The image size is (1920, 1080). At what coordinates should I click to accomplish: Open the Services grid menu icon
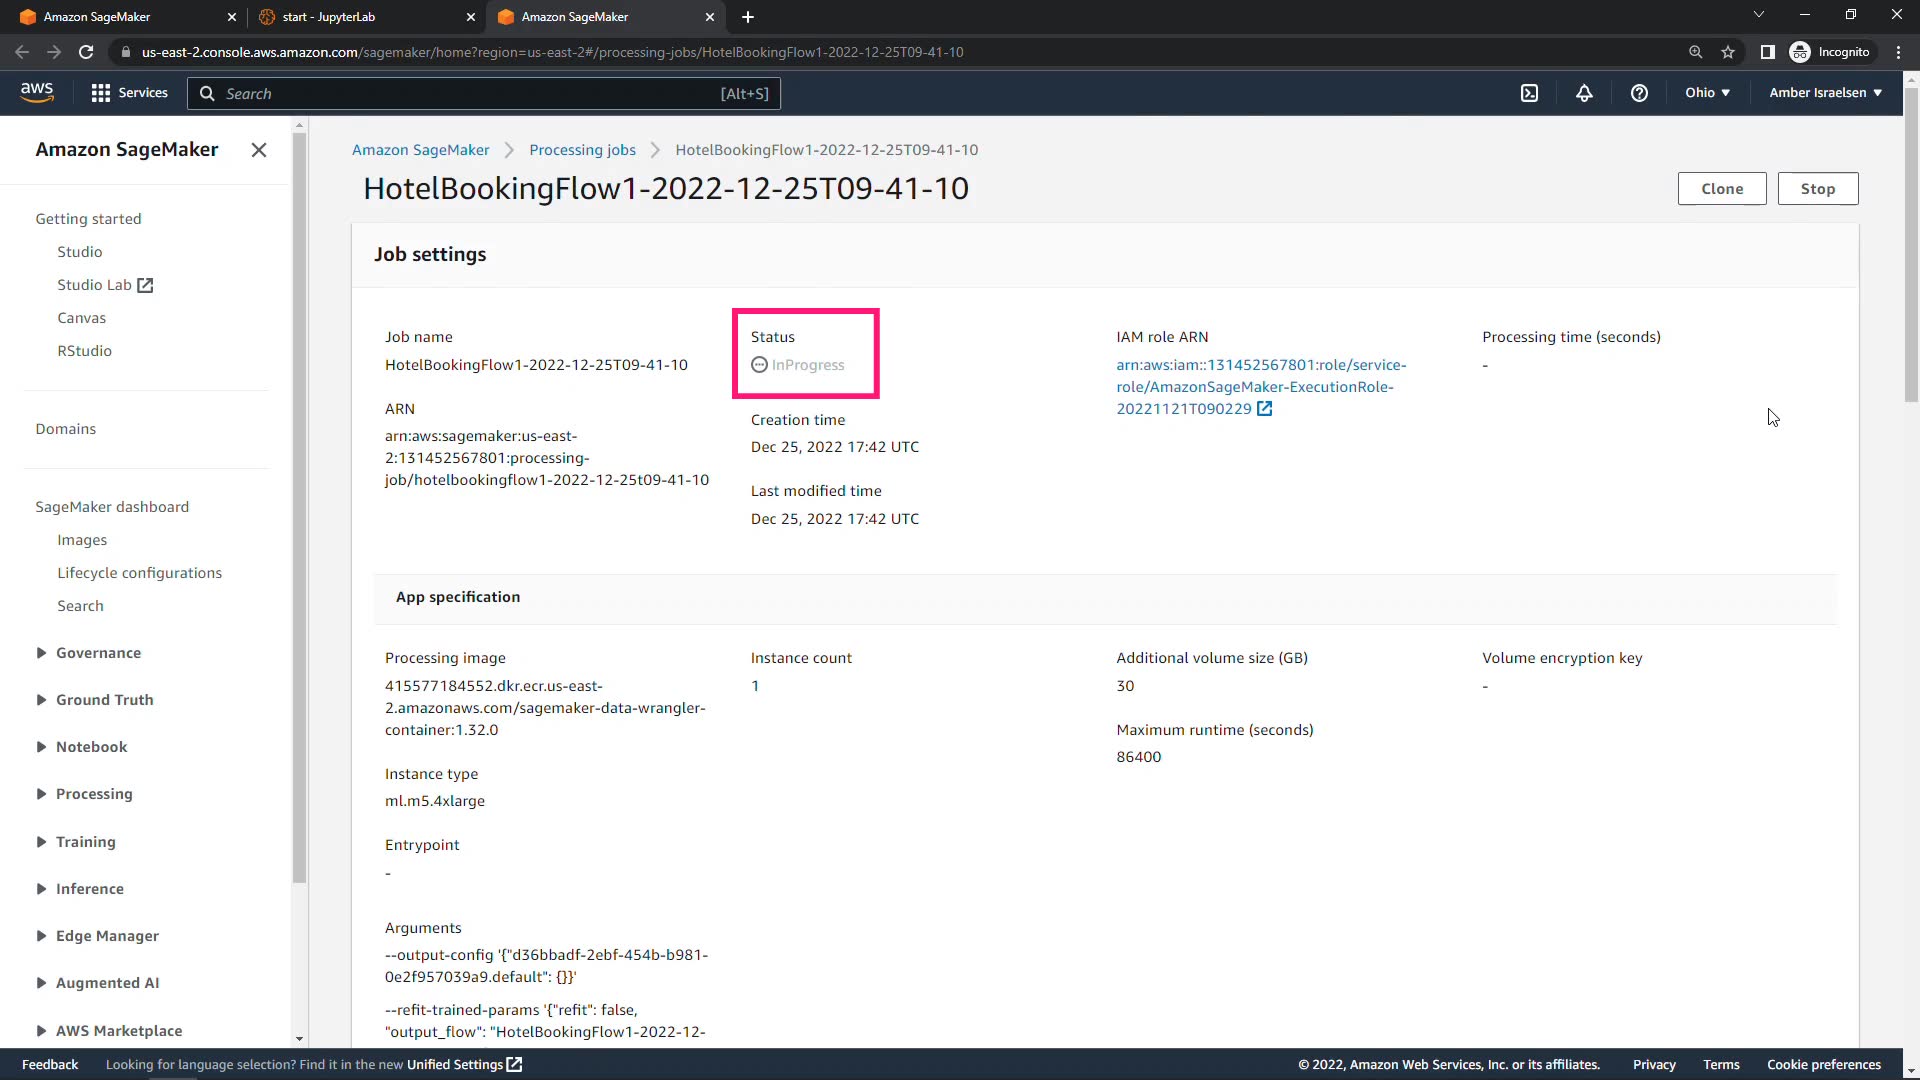click(100, 93)
